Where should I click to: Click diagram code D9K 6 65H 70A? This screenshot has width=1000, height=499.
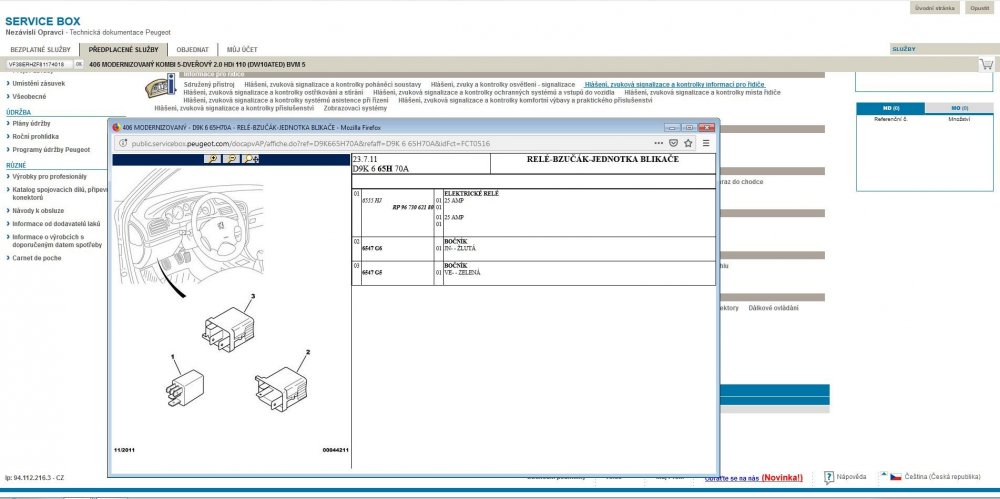tap(381, 168)
